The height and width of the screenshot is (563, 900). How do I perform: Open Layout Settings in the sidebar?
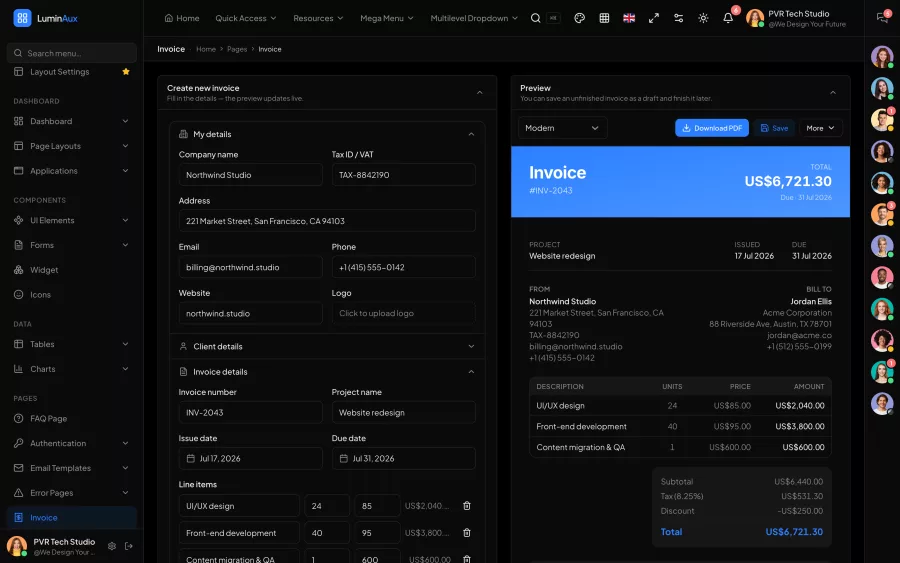pos(71,72)
